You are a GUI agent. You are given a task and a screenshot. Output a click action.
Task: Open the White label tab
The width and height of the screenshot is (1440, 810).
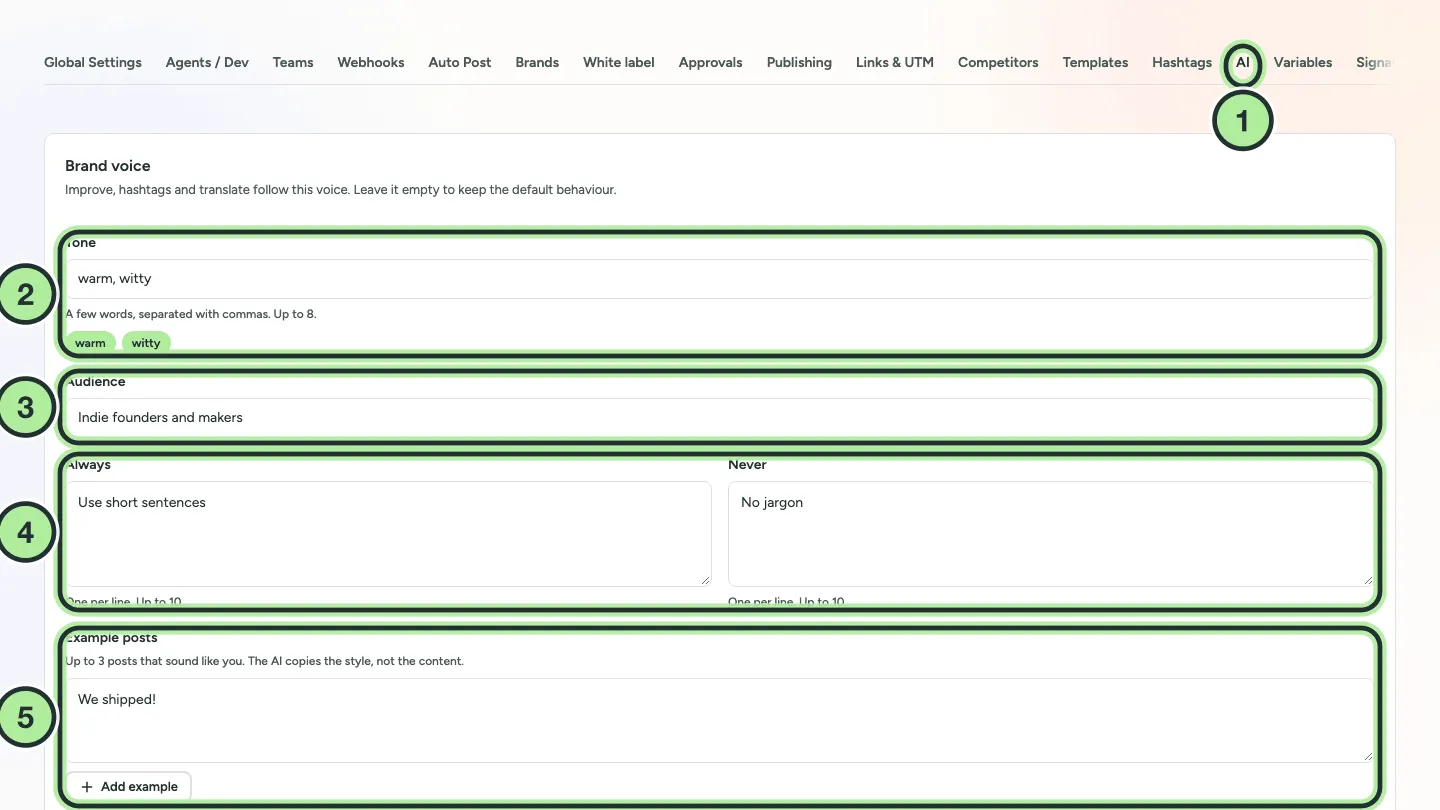(x=619, y=62)
